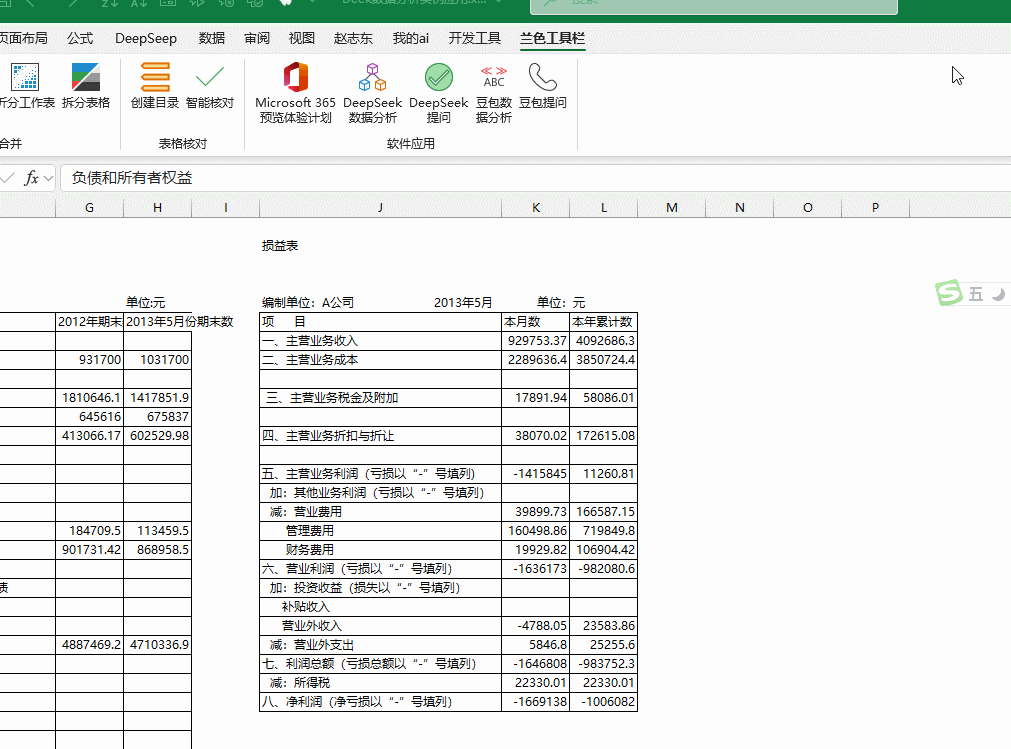The image size is (1011, 749).
Task: Expand the dropdown arrow beside fx
Action: pyautogui.click(x=48, y=178)
